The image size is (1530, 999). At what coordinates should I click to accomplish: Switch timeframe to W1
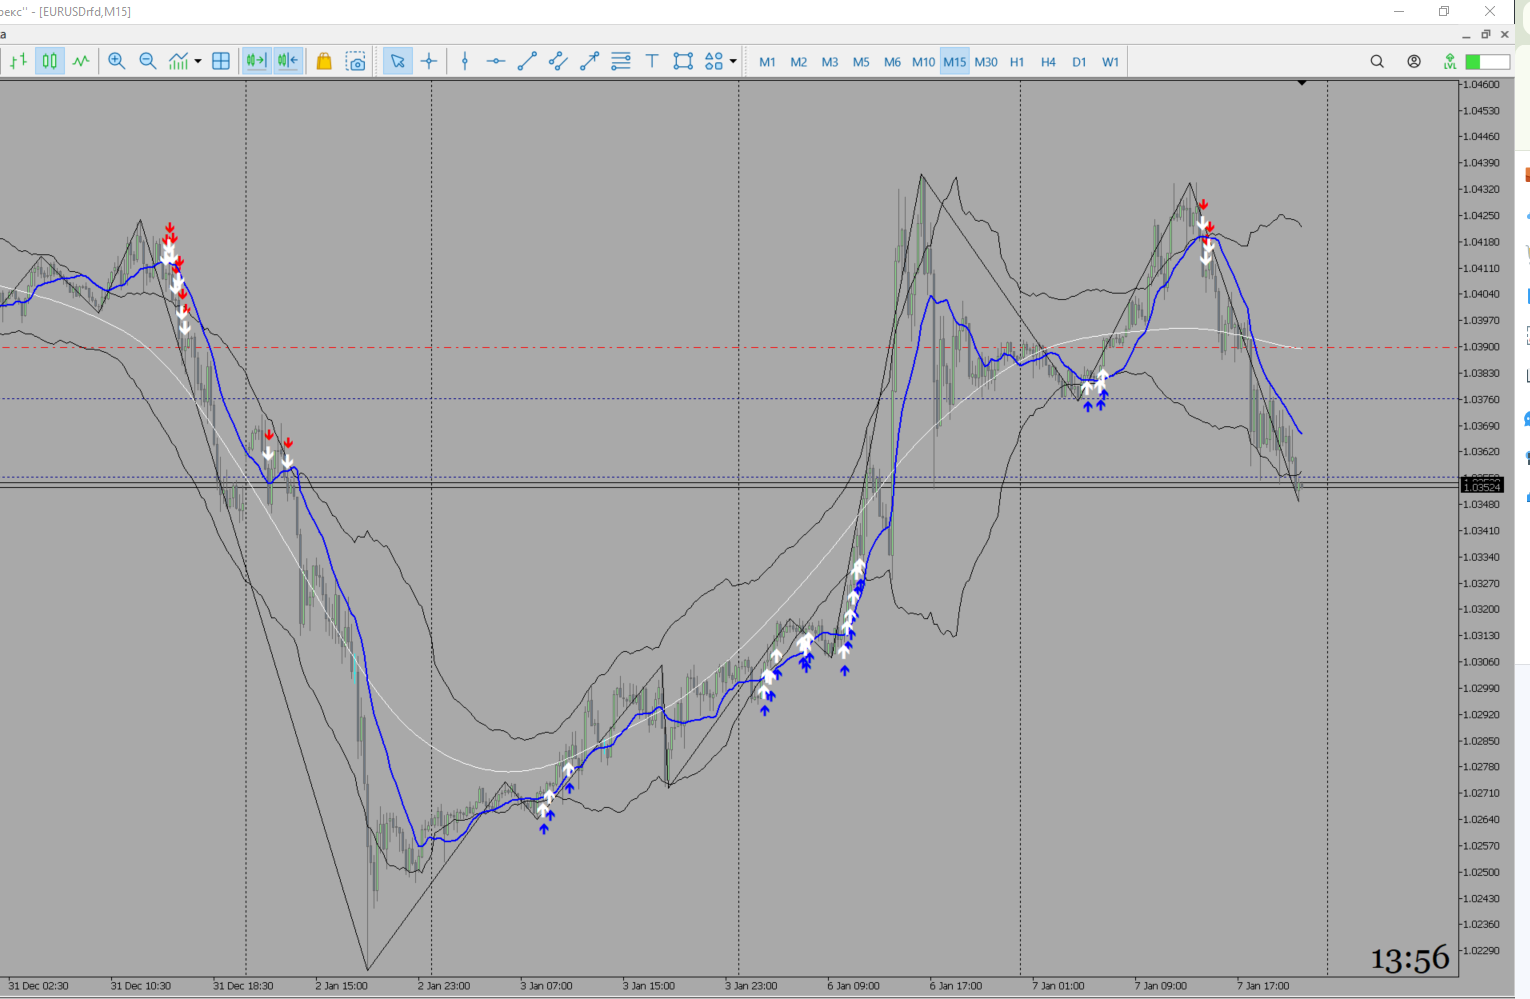click(x=1110, y=62)
